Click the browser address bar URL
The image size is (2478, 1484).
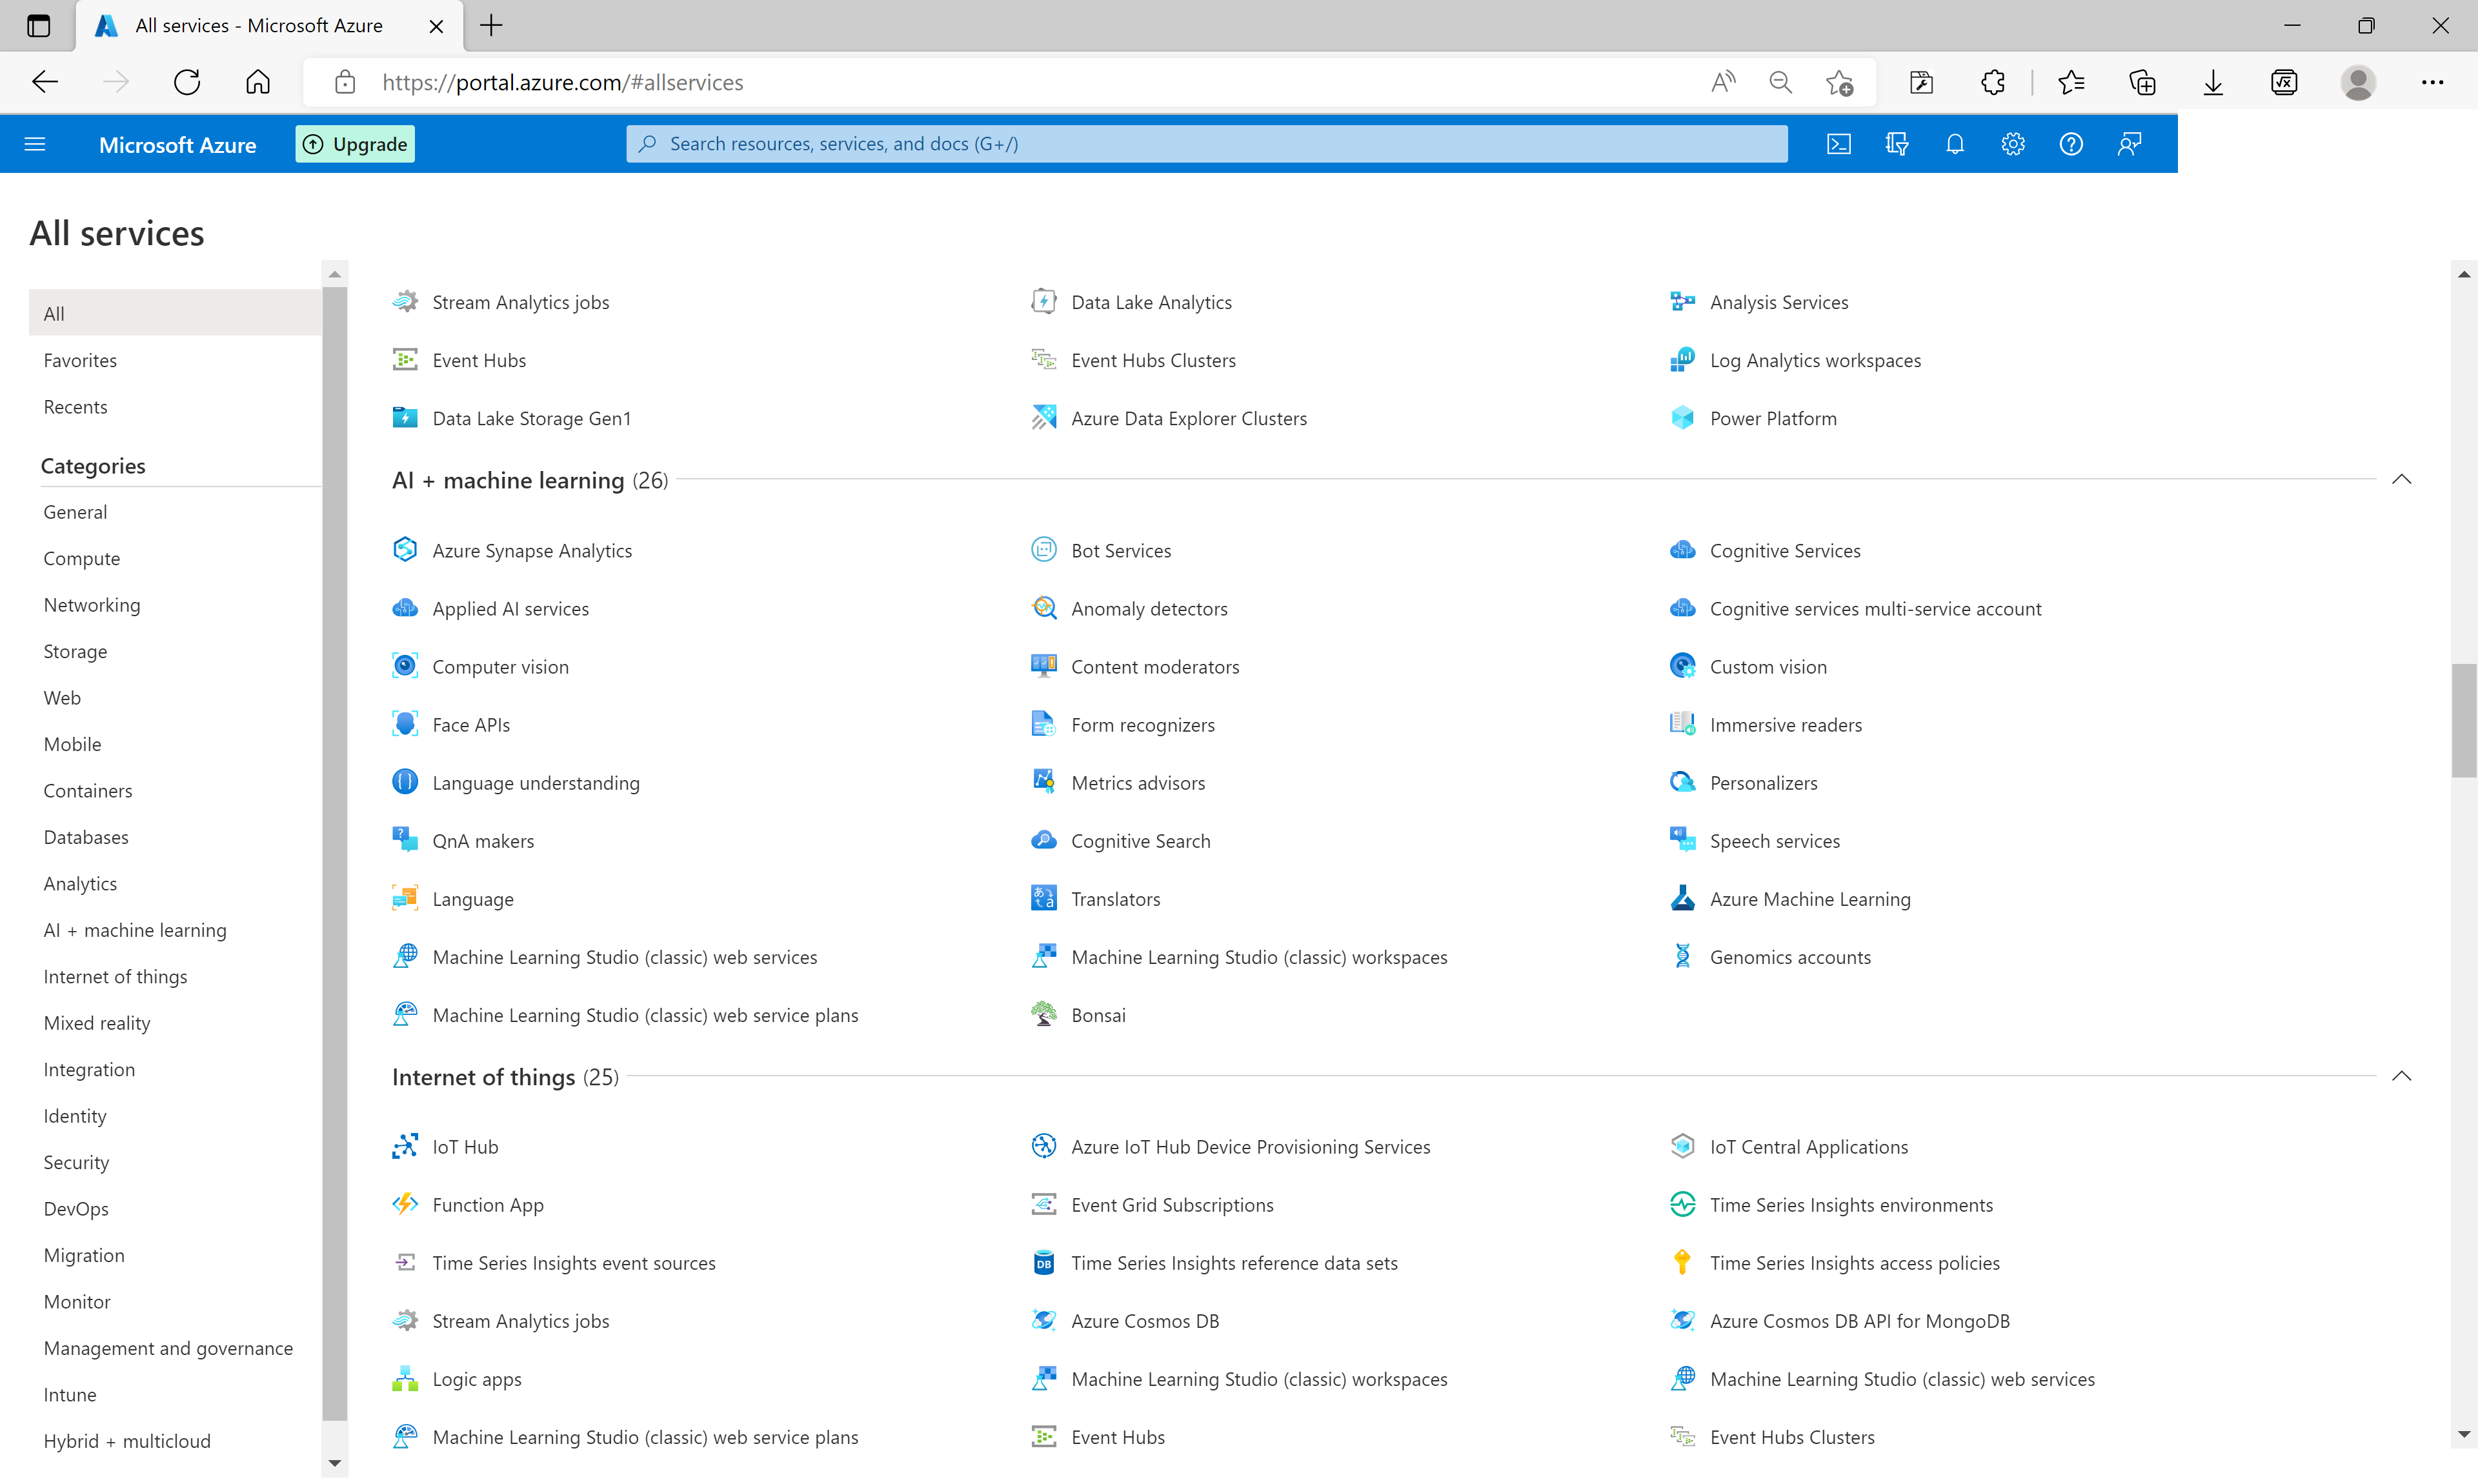[562, 82]
